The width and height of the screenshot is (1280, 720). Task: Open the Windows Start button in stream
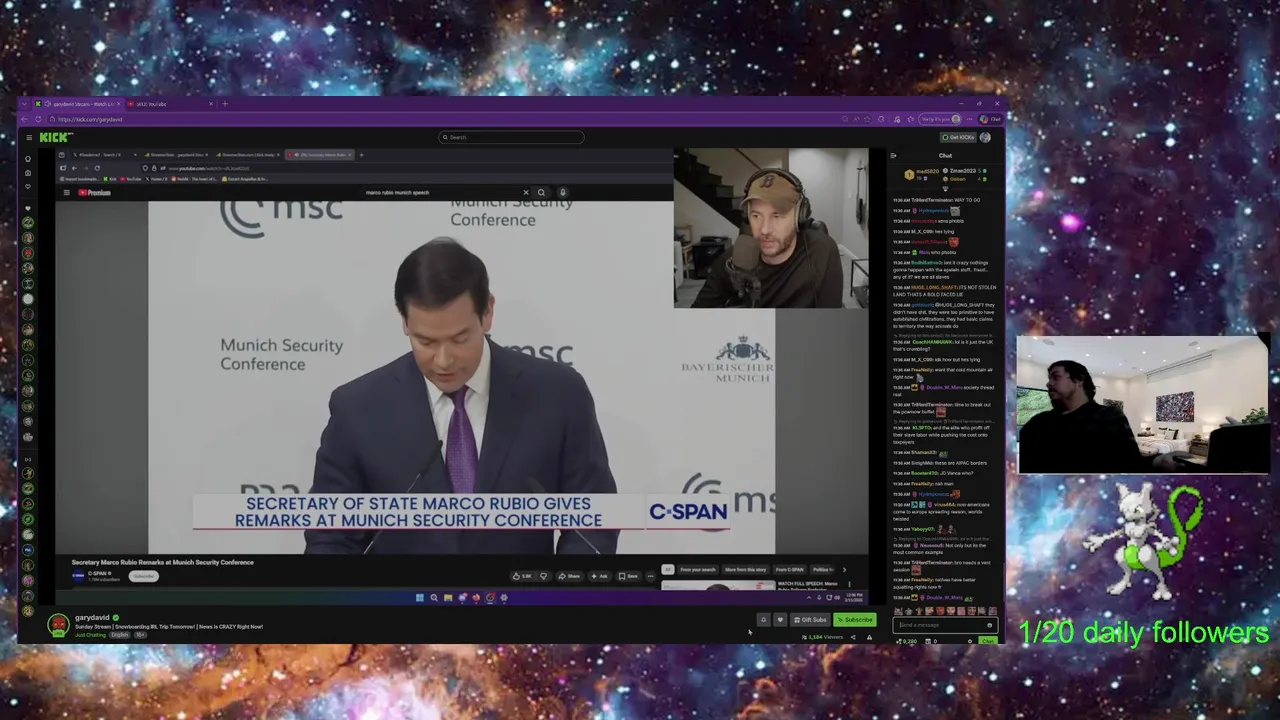pyautogui.click(x=420, y=598)
